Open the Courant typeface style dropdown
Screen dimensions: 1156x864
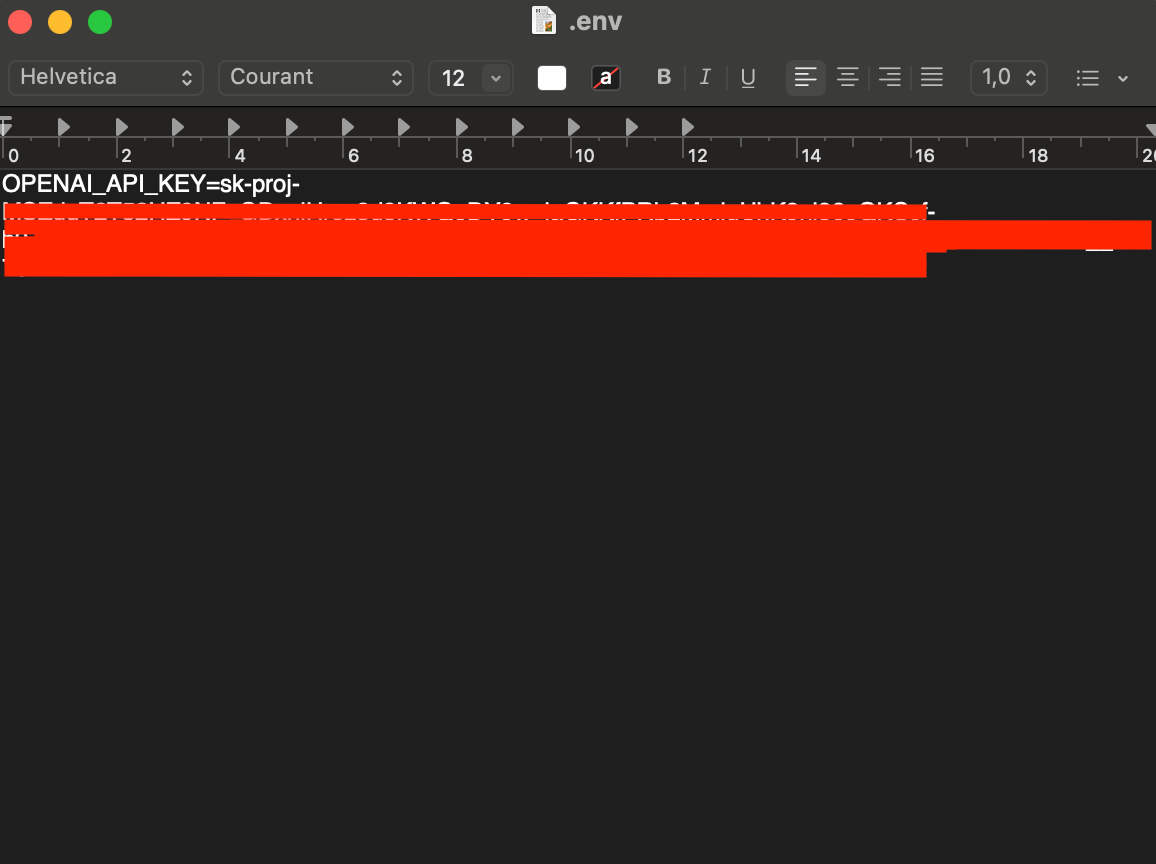click(316, 77)
